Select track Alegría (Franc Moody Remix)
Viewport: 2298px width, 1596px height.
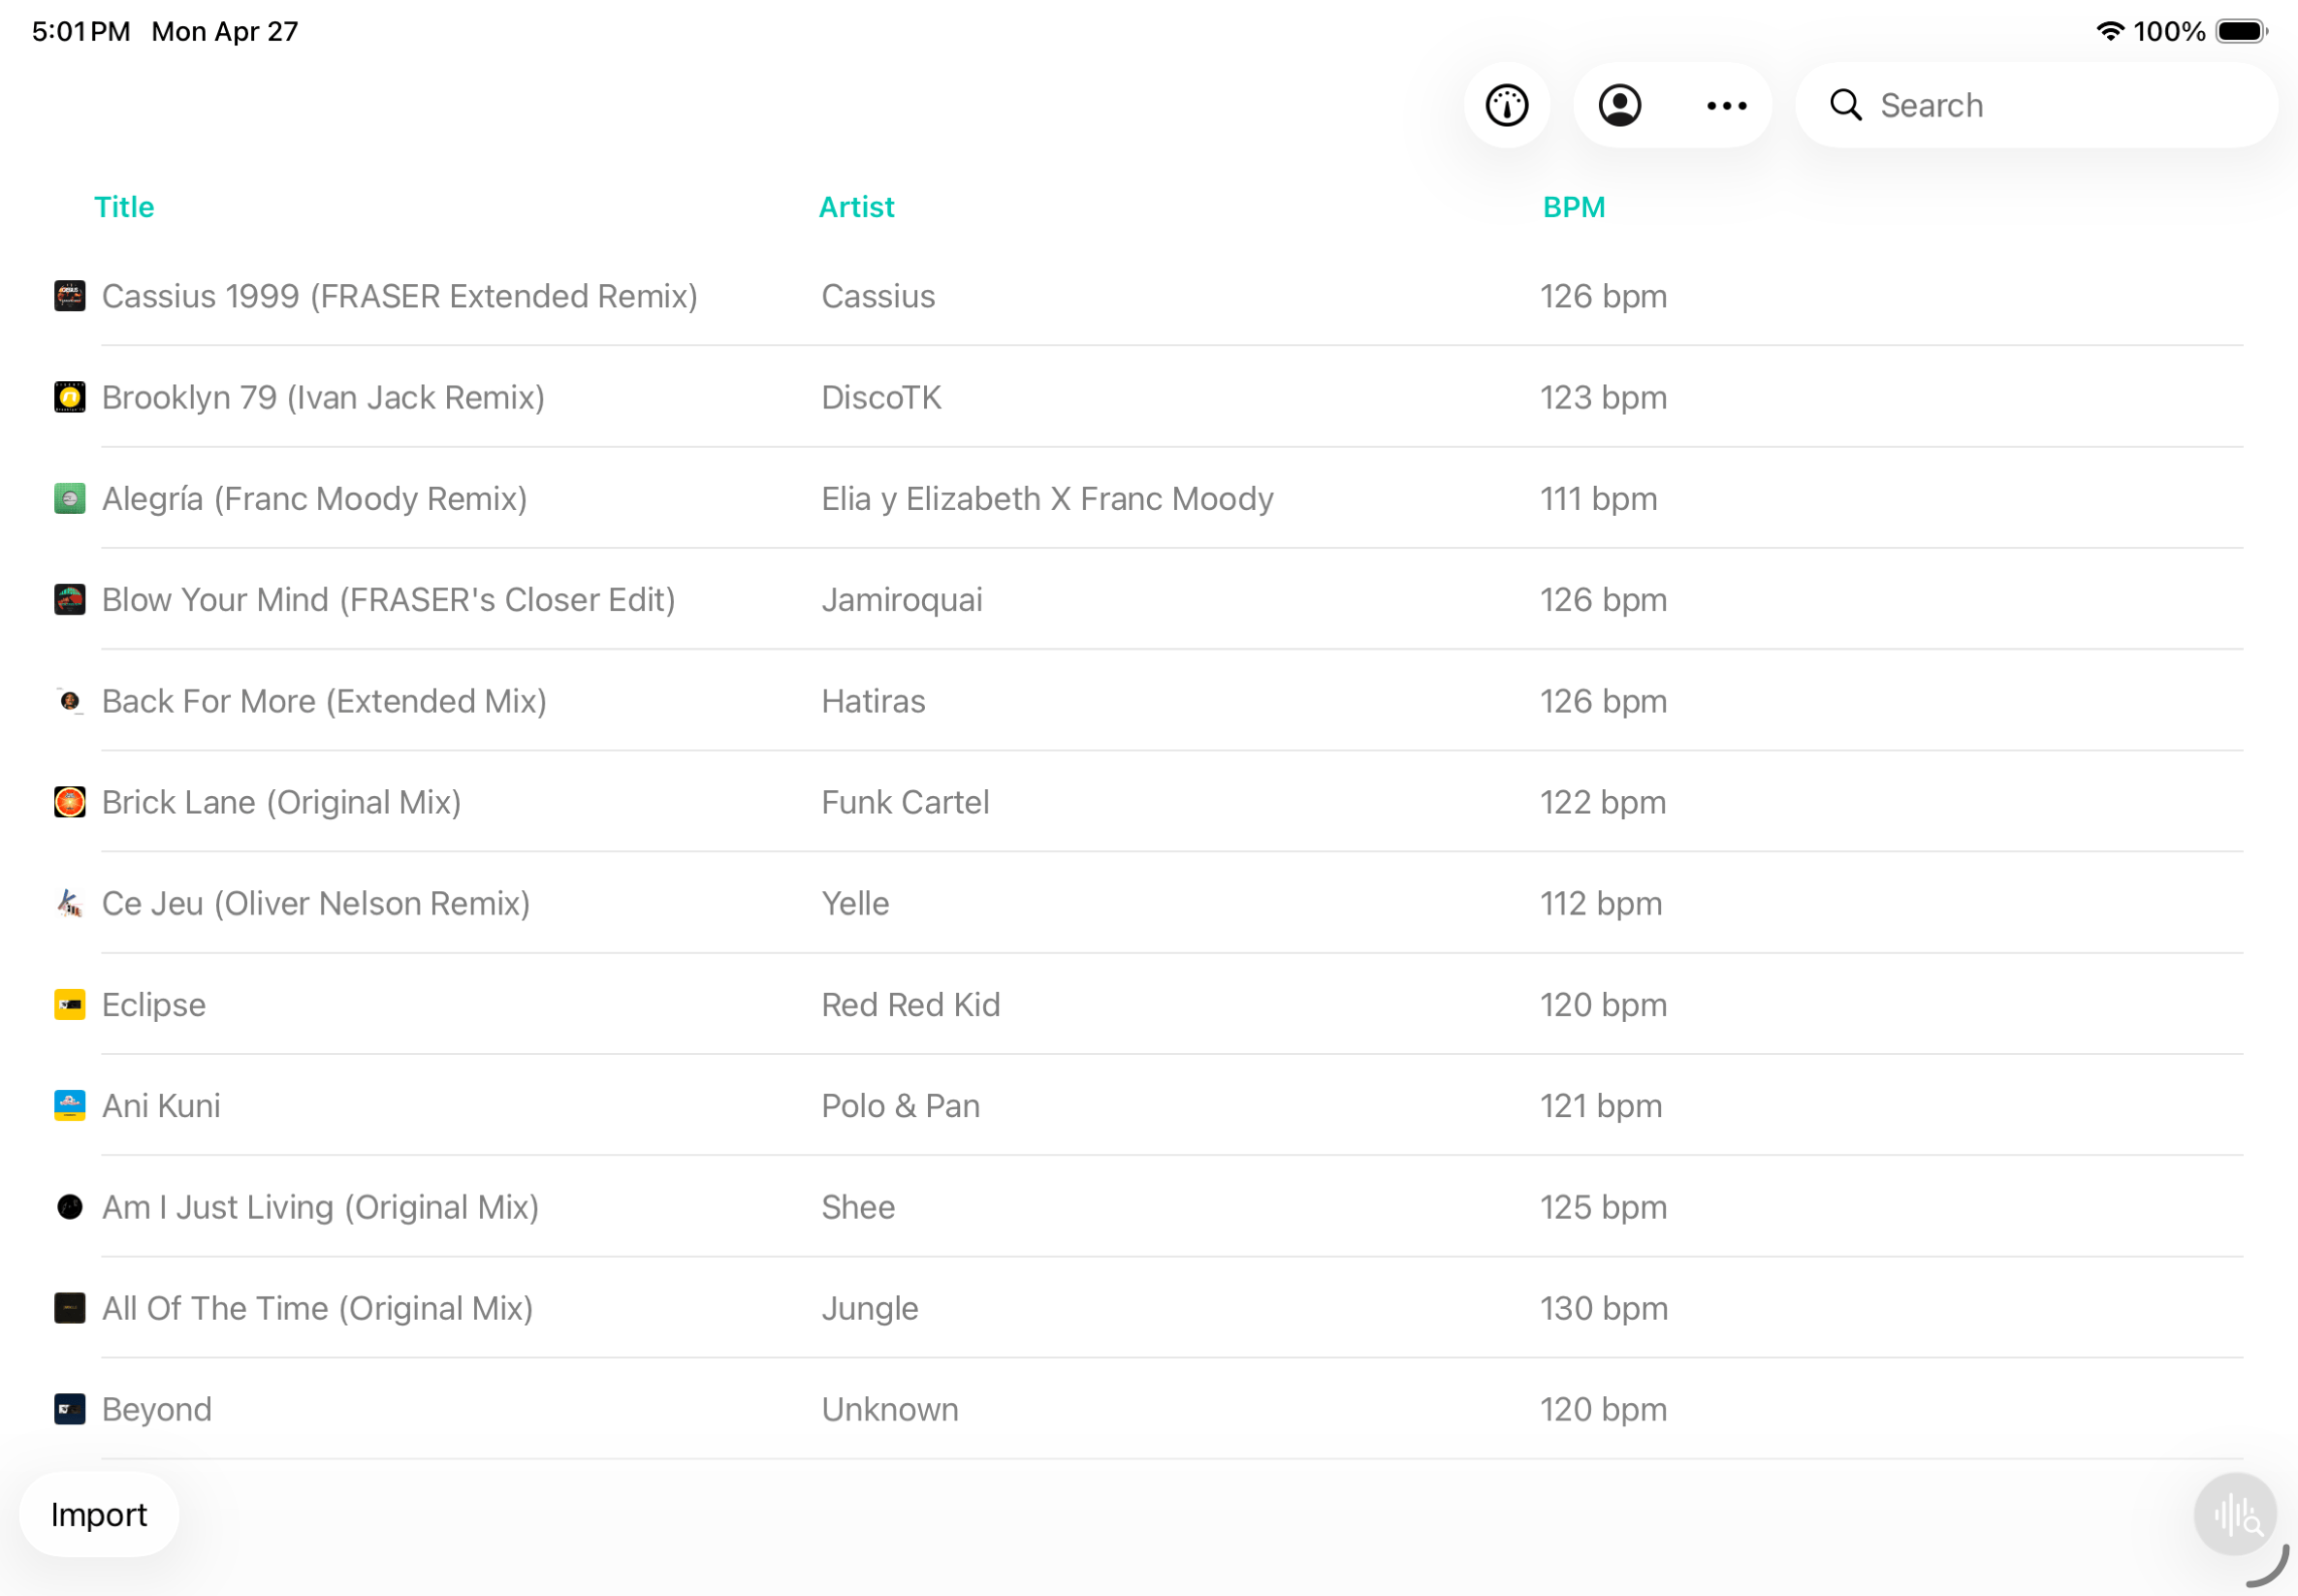click(314, 498)
